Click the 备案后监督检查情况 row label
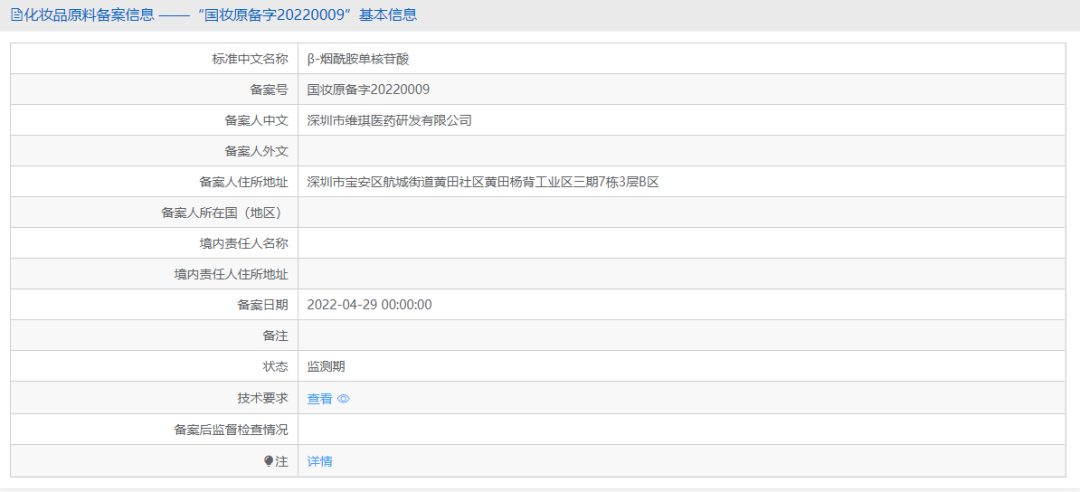Viewport: 1080px width, 492px height. pyautogui.click(x=230, y=430)
